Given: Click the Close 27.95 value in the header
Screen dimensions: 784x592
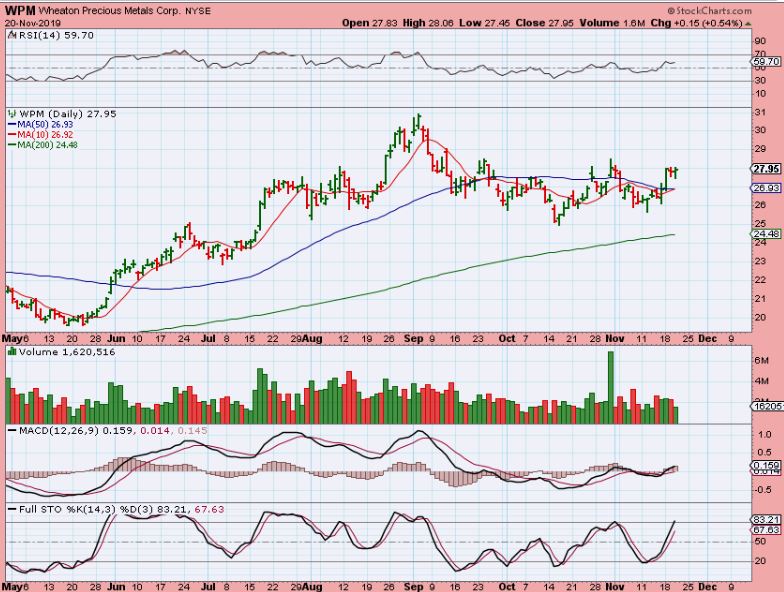Looking at the screenshot, I should 544,23.
